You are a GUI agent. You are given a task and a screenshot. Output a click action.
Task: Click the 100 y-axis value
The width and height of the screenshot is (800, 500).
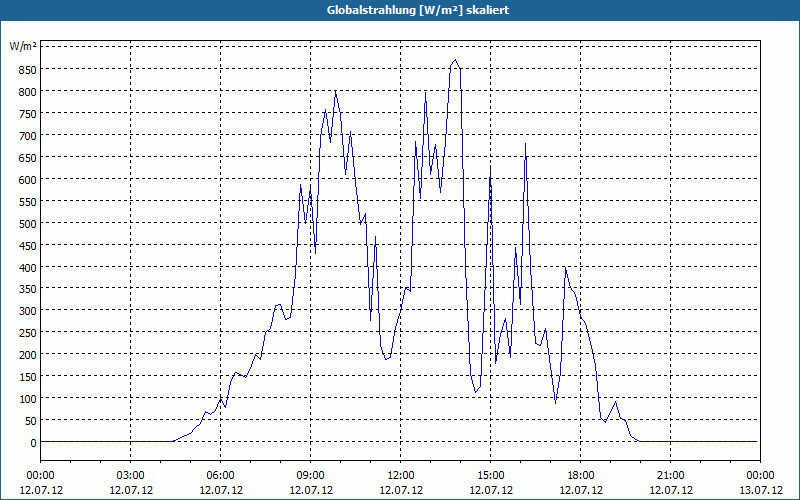click(28, 398)
